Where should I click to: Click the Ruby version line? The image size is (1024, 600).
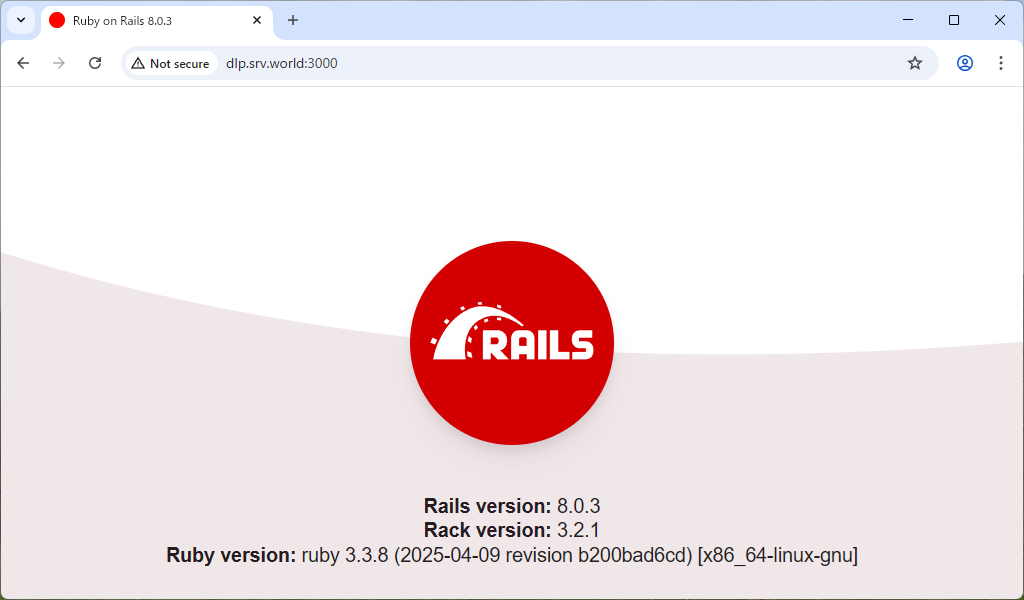coord(512,555)
